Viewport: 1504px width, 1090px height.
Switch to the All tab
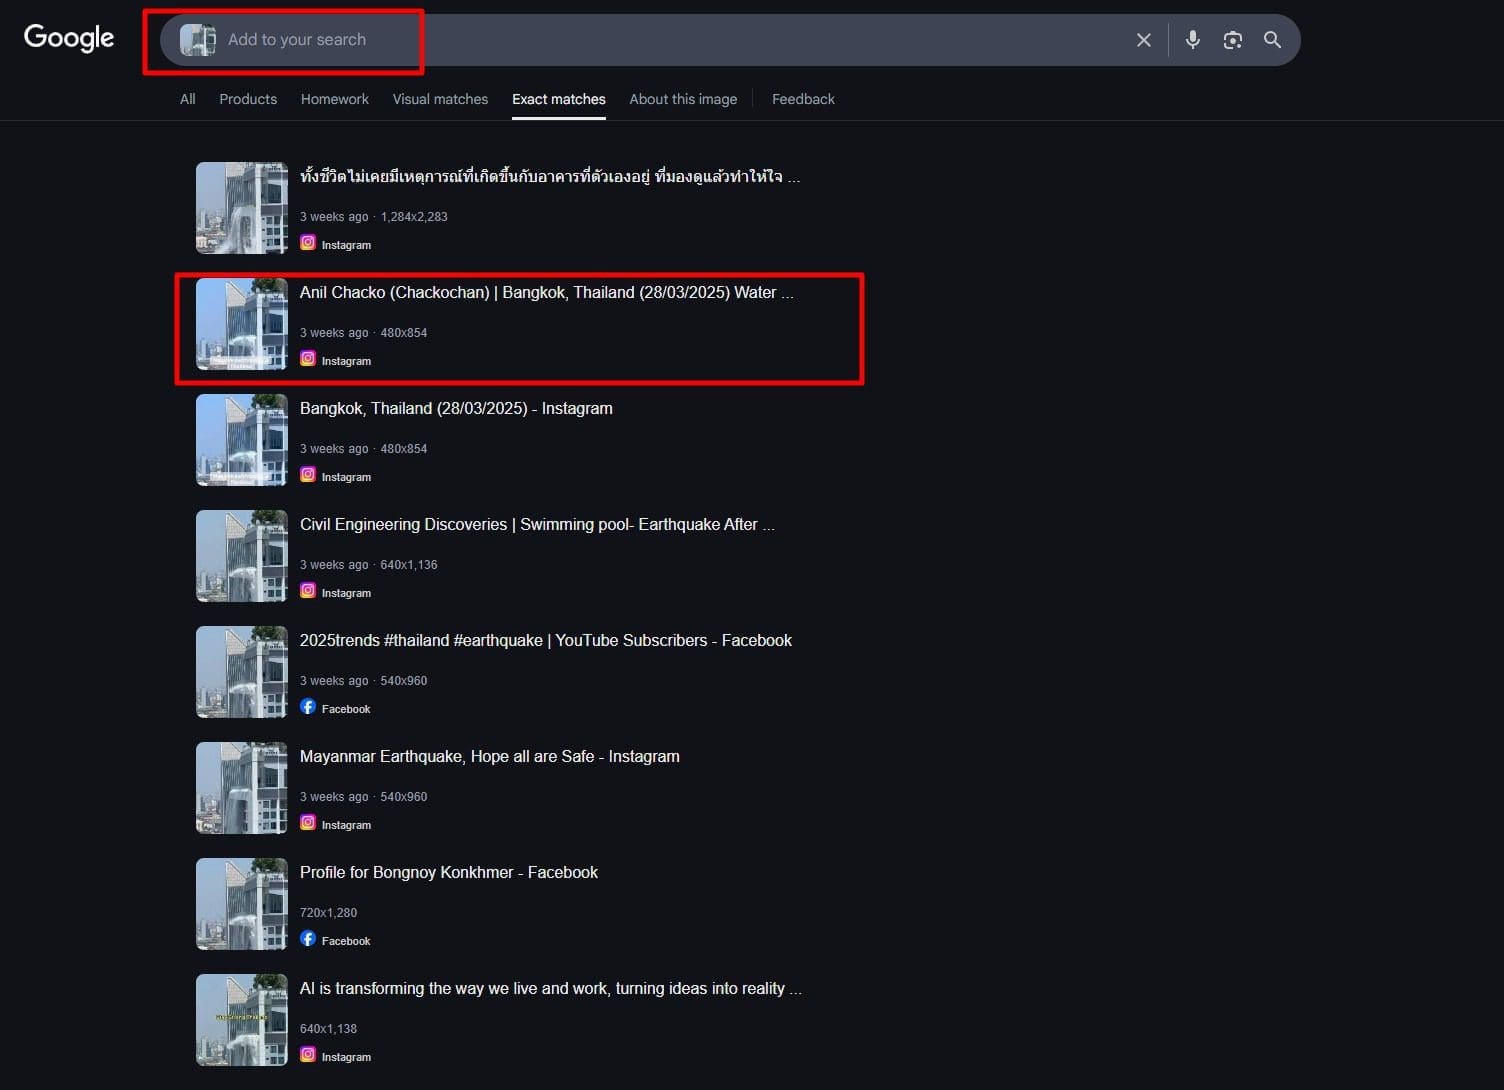coord(187,99)
